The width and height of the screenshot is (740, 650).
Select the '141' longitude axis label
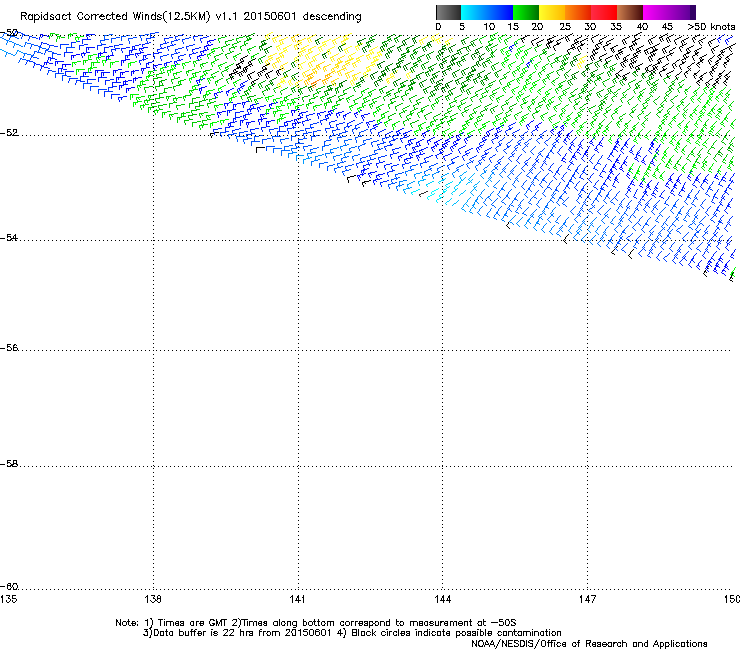click(x=297, y=599)
